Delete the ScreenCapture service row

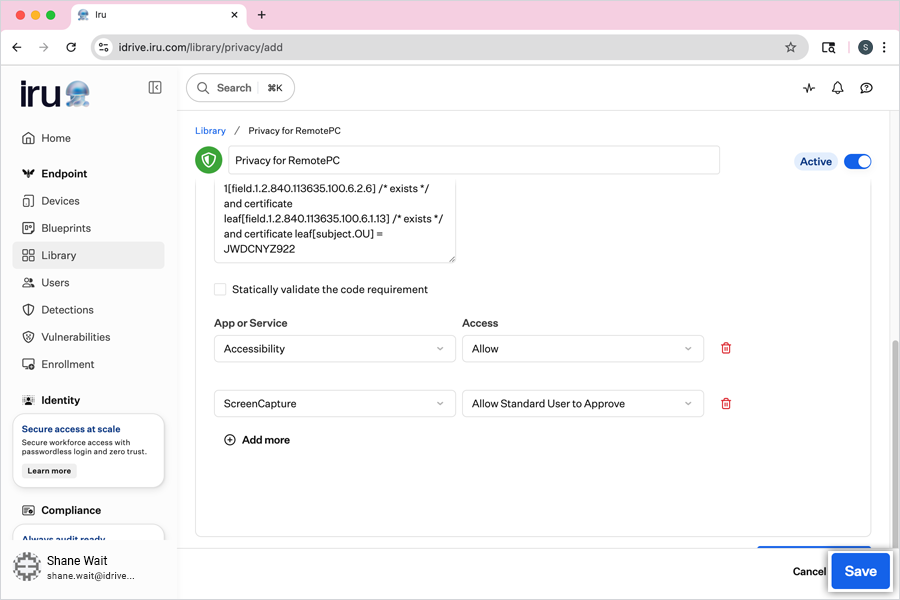[726, 404]
